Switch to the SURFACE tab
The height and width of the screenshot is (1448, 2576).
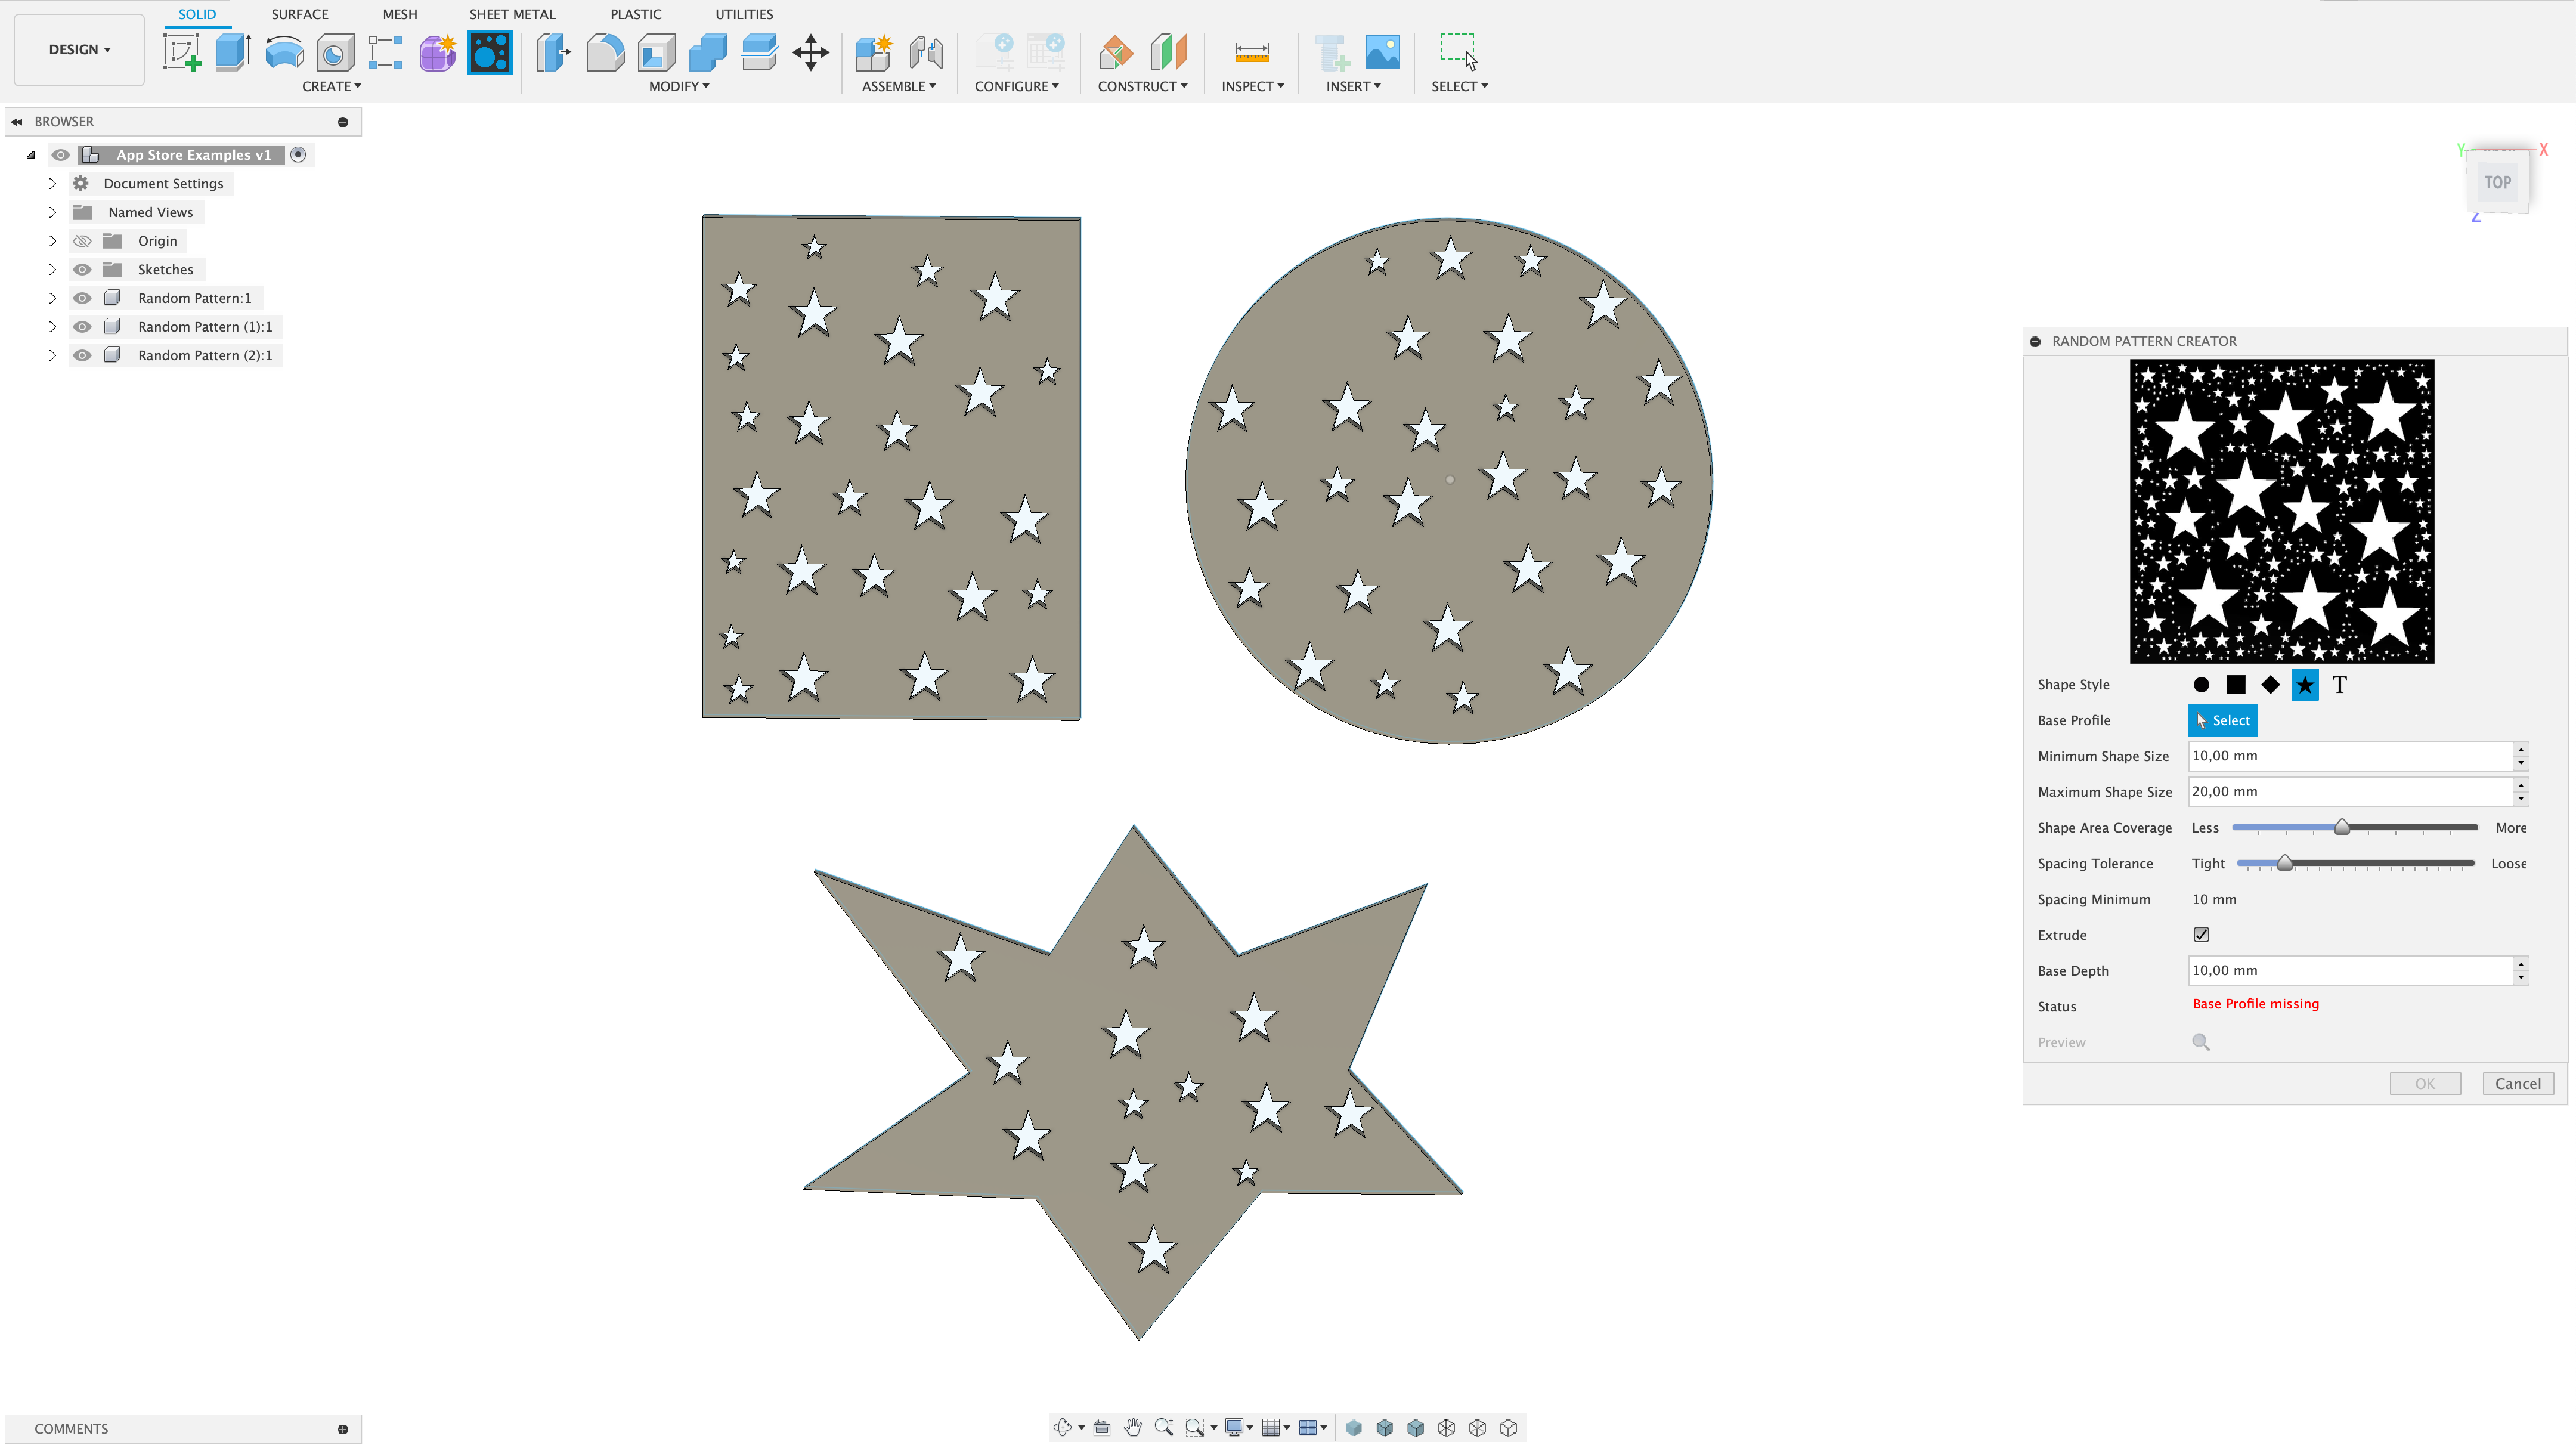299,14
